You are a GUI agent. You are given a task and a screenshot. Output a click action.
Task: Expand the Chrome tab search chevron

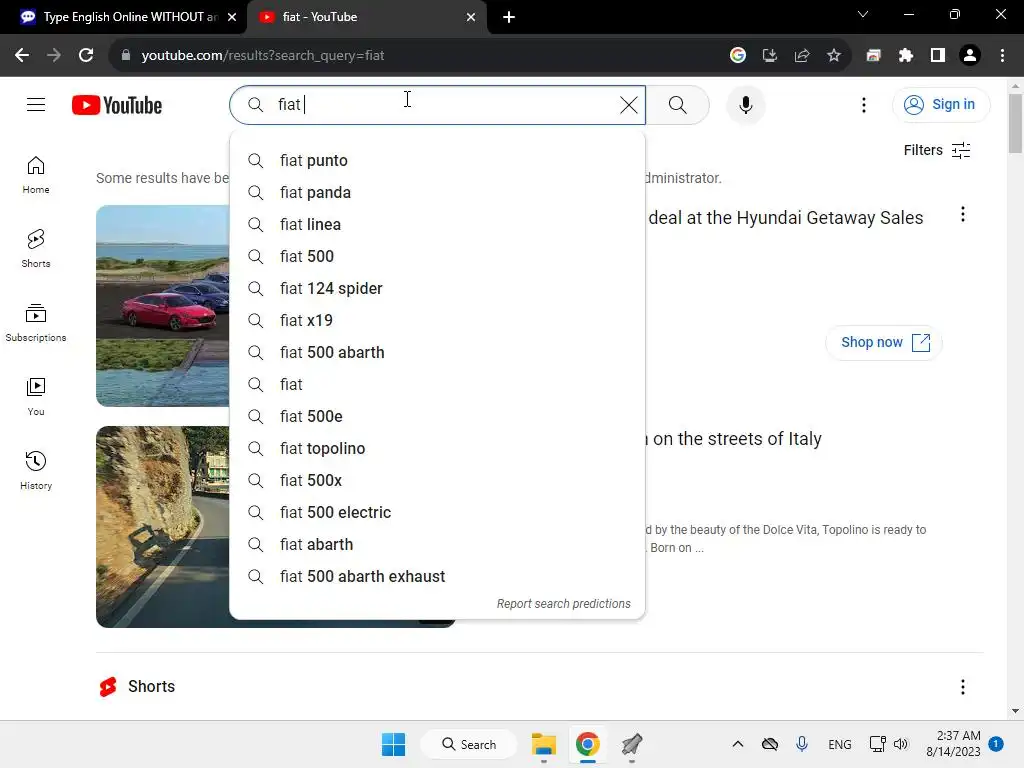[x=863, y=14]
